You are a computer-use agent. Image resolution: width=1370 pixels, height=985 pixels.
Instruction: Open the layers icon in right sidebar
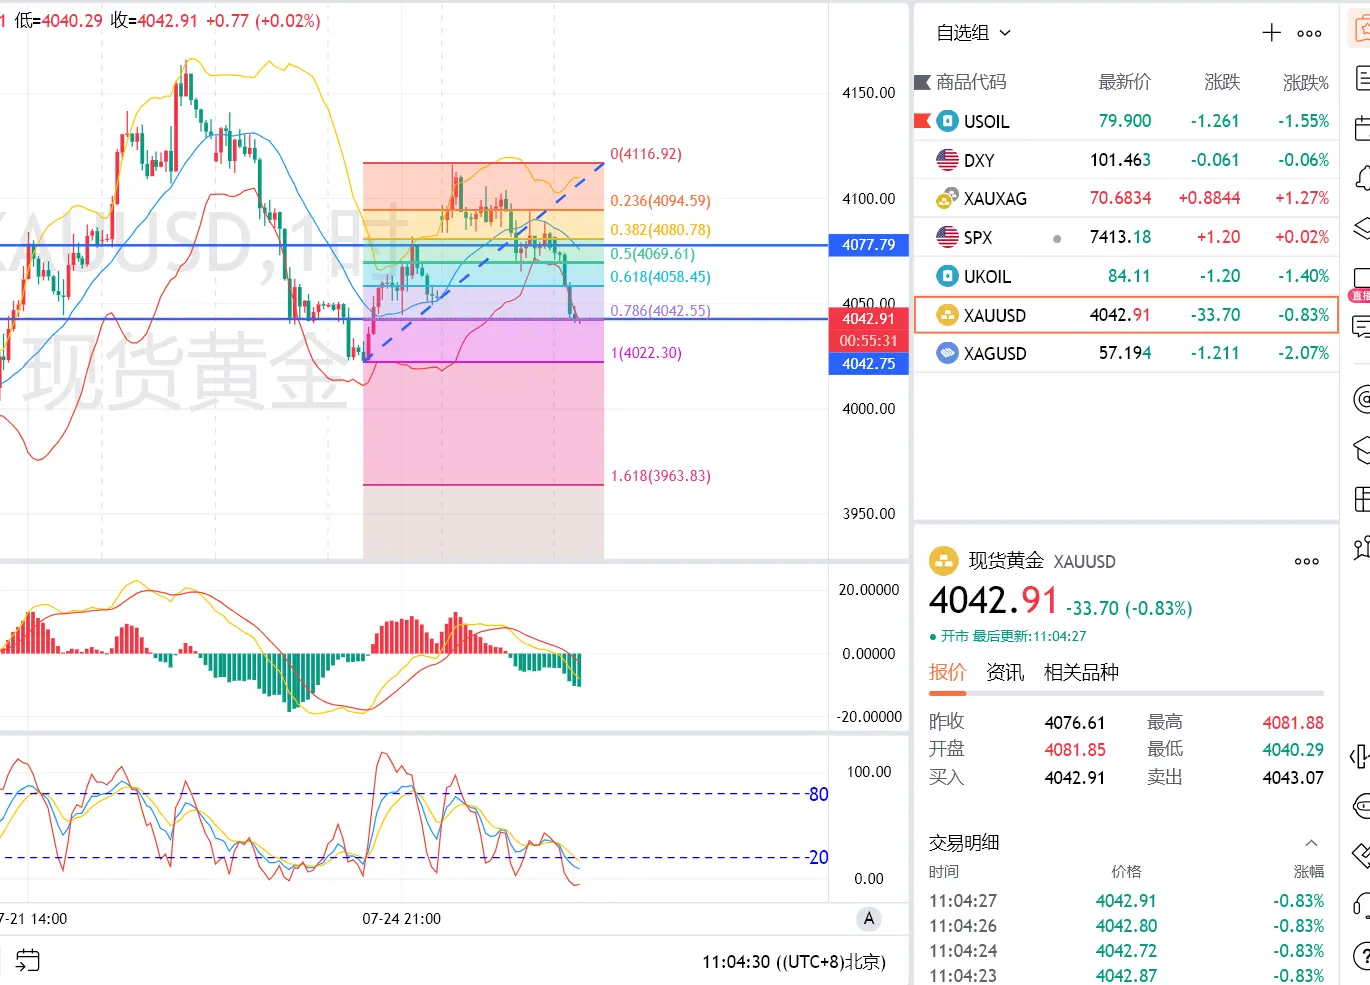point(1361,228)
